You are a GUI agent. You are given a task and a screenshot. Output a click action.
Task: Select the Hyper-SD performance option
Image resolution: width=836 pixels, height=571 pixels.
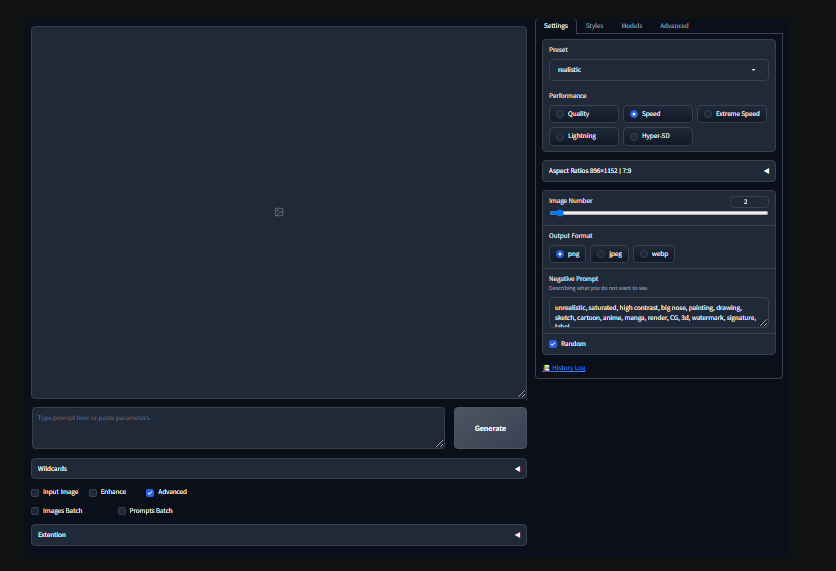tap(657, 136)
